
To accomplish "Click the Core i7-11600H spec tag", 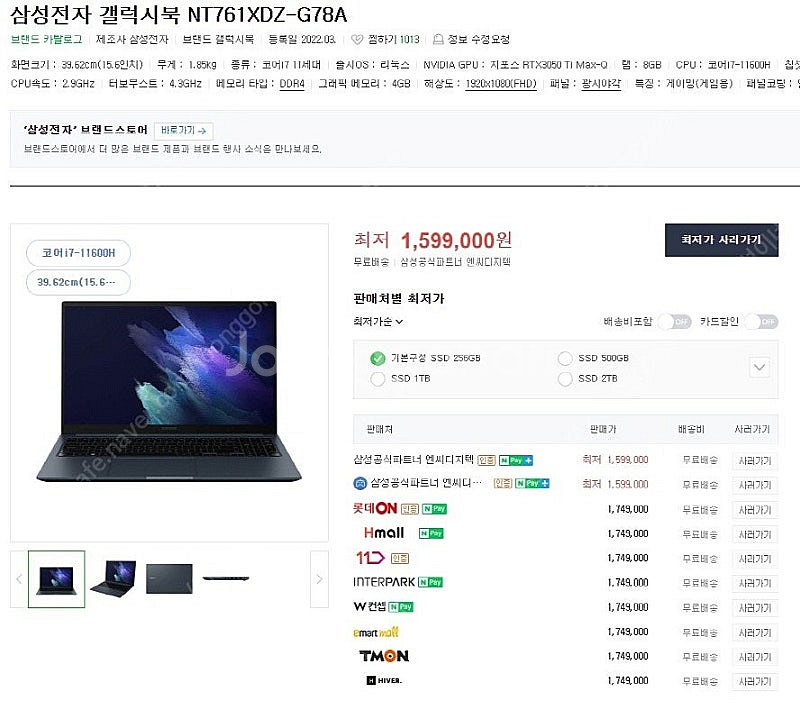I will click(79, 253).
